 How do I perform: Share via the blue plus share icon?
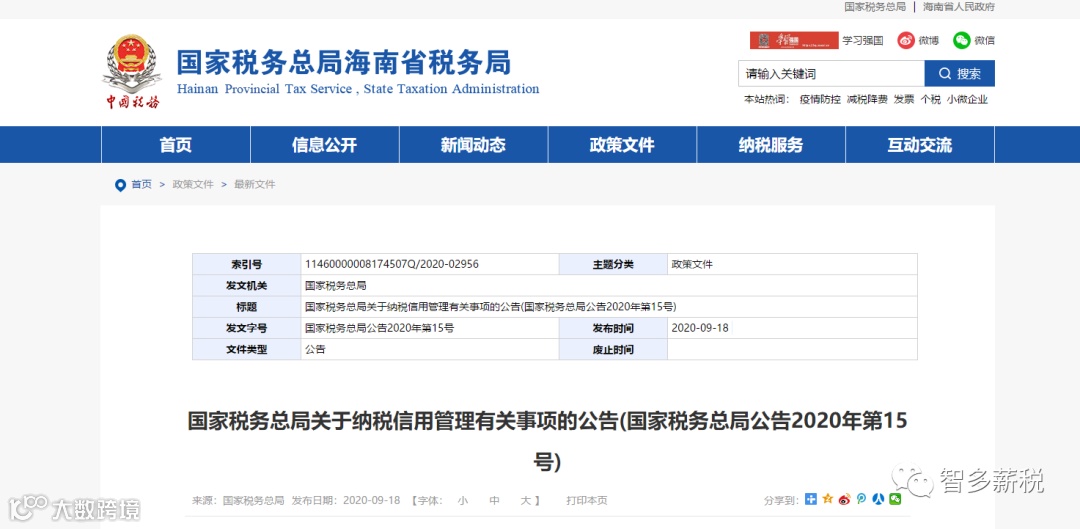(811, 499)
